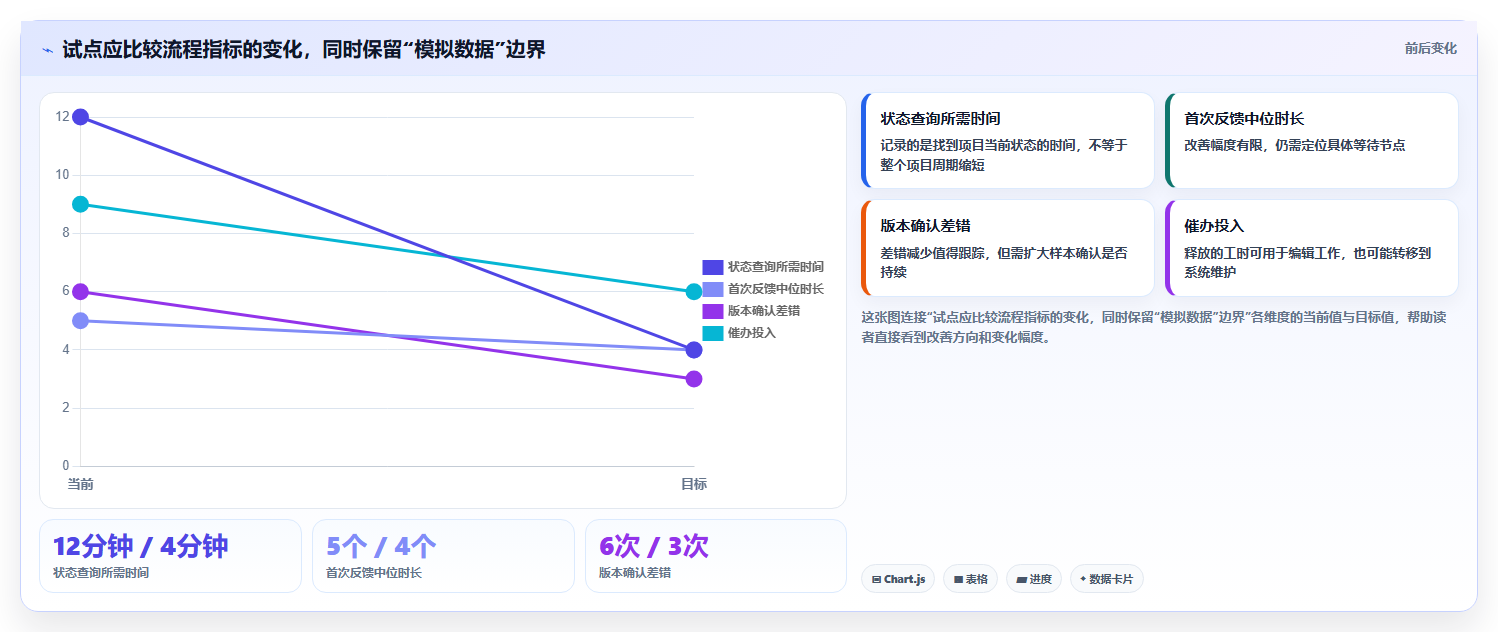Click the indigo data point at value 12
The height and width of the screenshot is (632, 1498).
point(81,117)
